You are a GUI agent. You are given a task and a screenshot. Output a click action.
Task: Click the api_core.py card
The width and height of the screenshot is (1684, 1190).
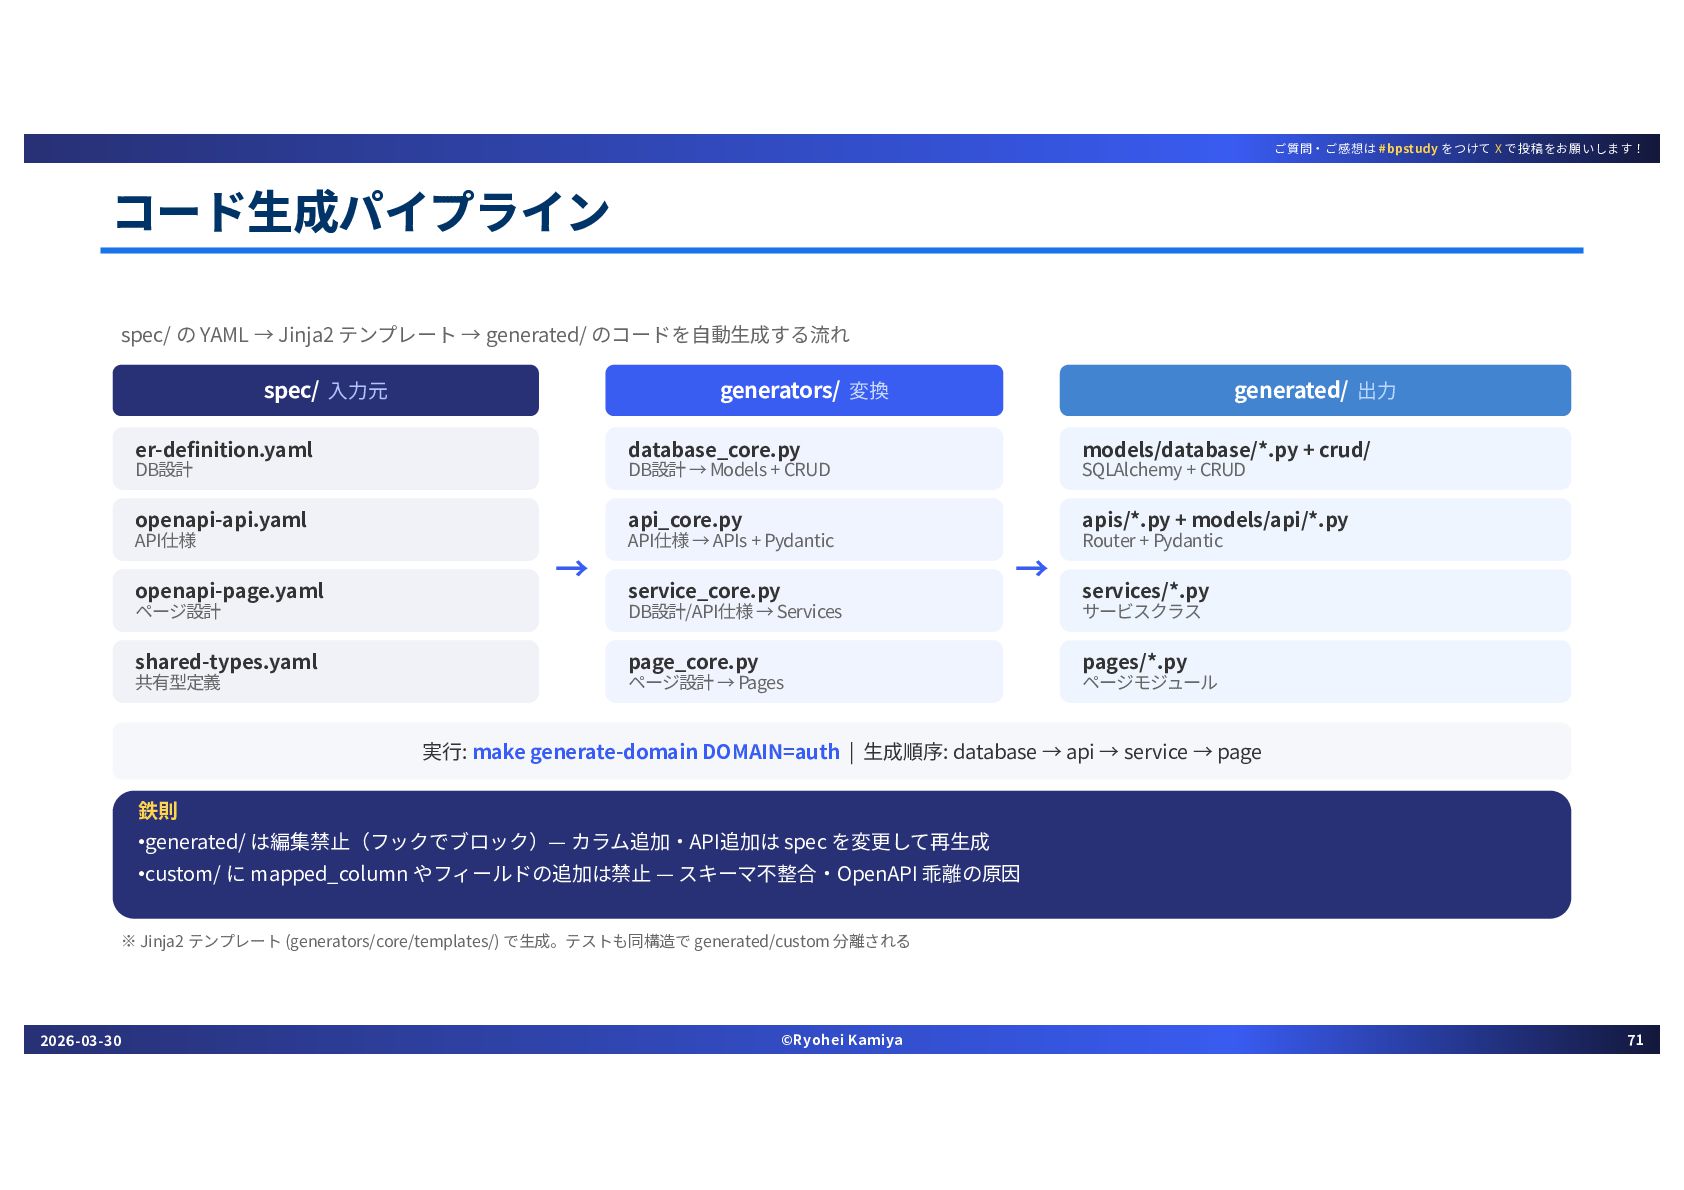click(804, 530)
